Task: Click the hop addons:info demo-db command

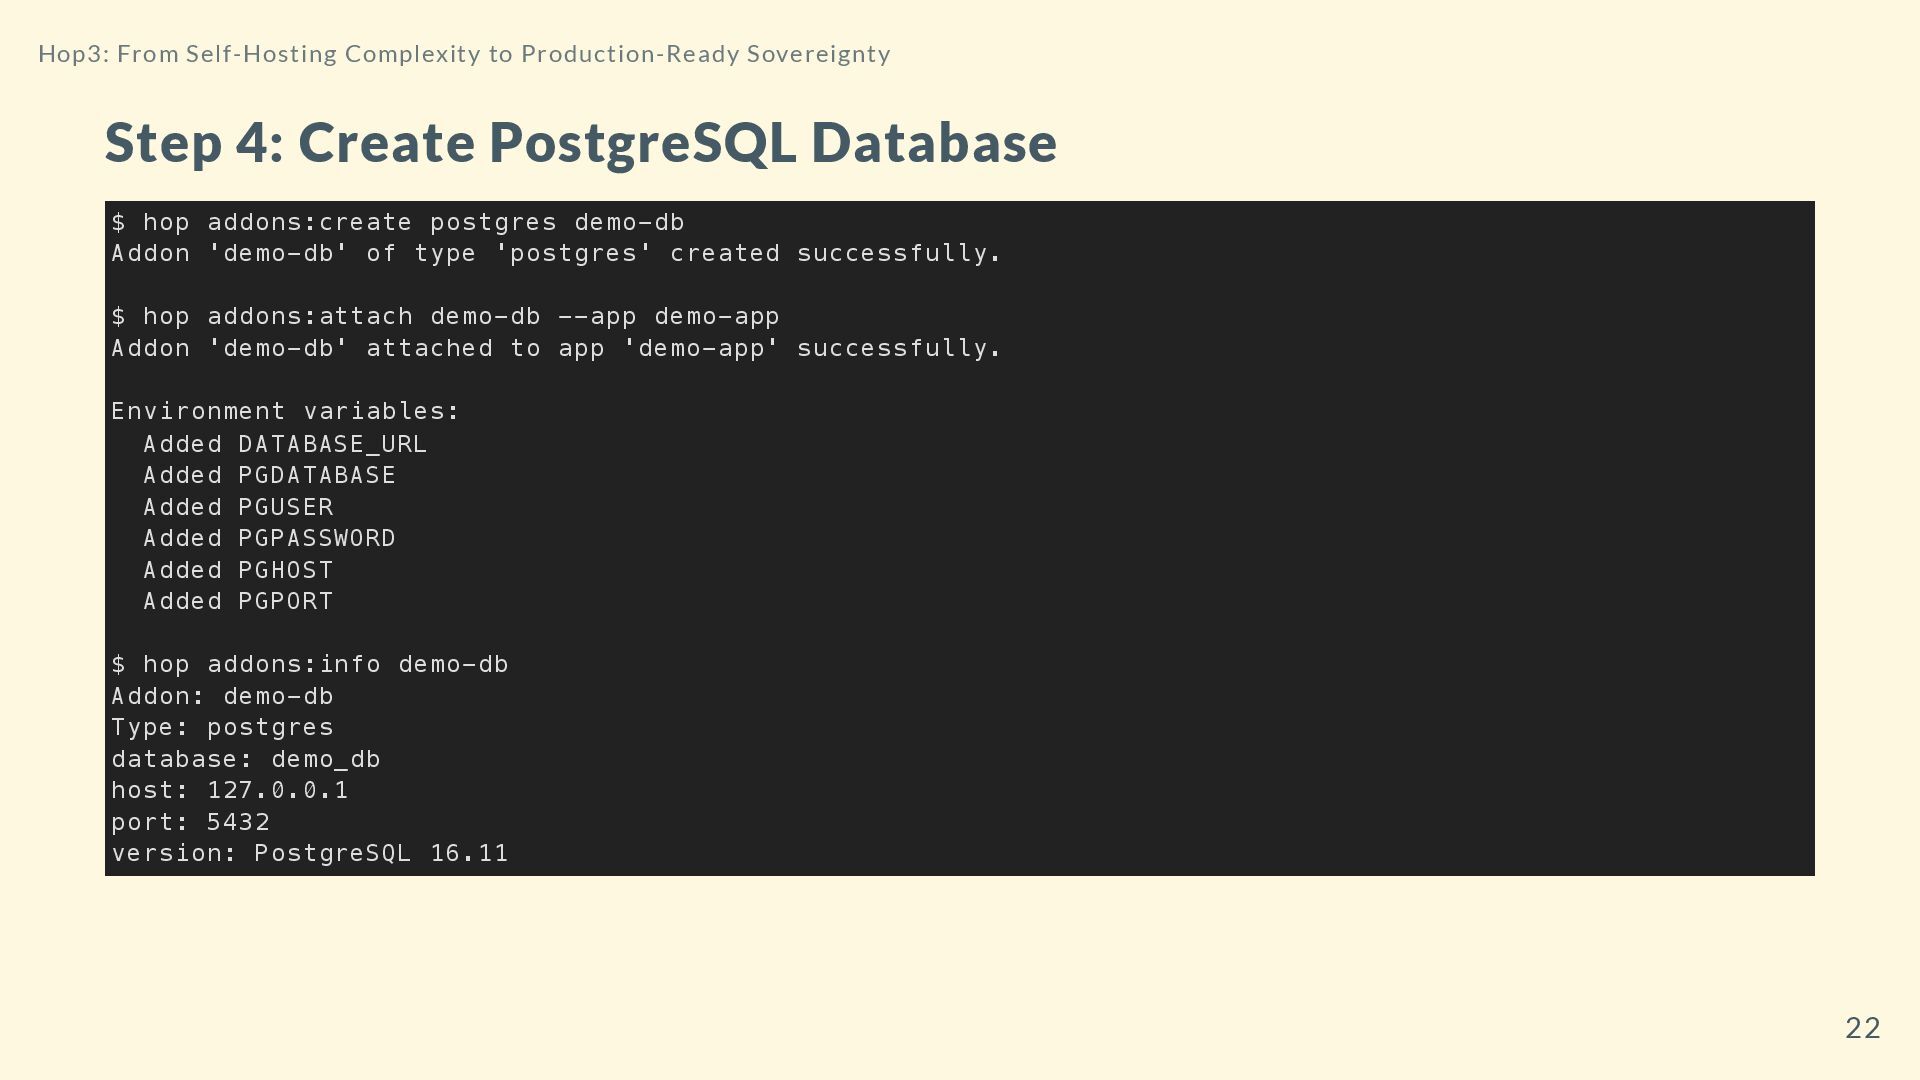Action: point(310,665)
